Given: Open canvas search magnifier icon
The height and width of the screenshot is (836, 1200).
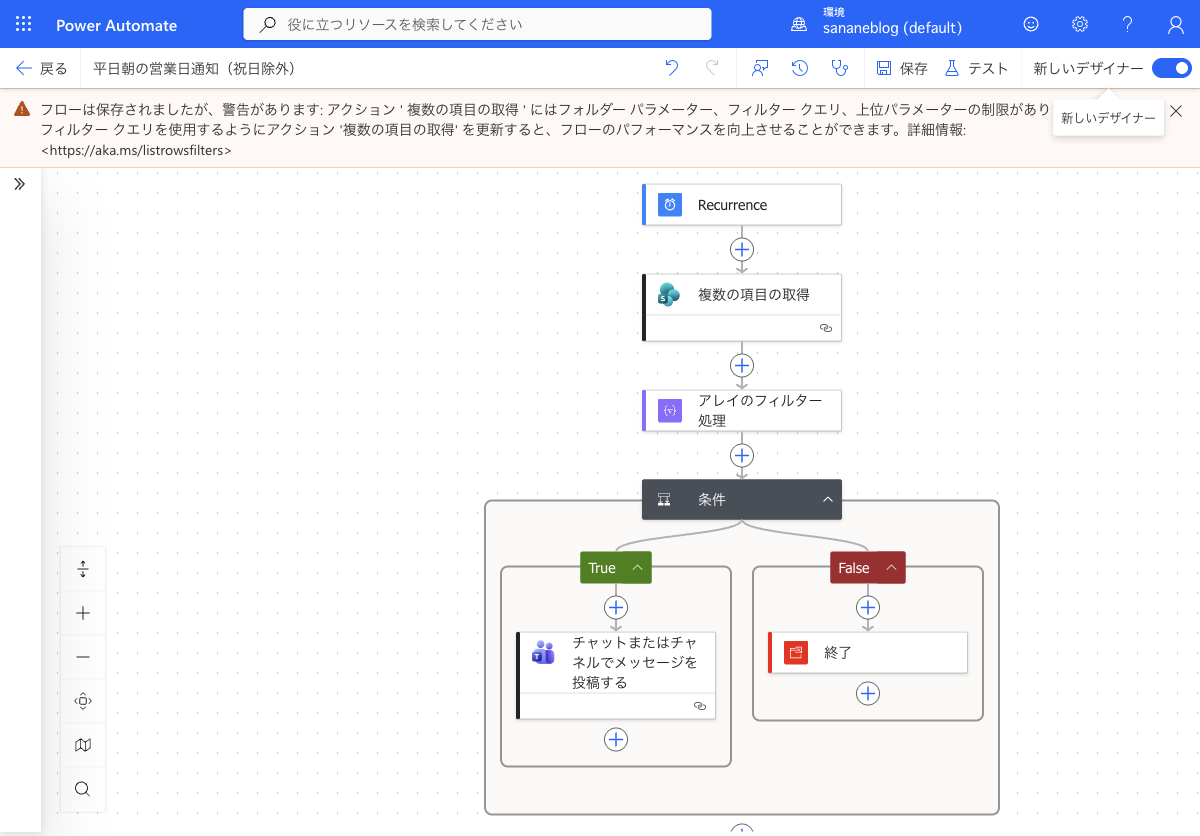Looking at the screenshot, I should pyautogui.click(x=83, y=789).
